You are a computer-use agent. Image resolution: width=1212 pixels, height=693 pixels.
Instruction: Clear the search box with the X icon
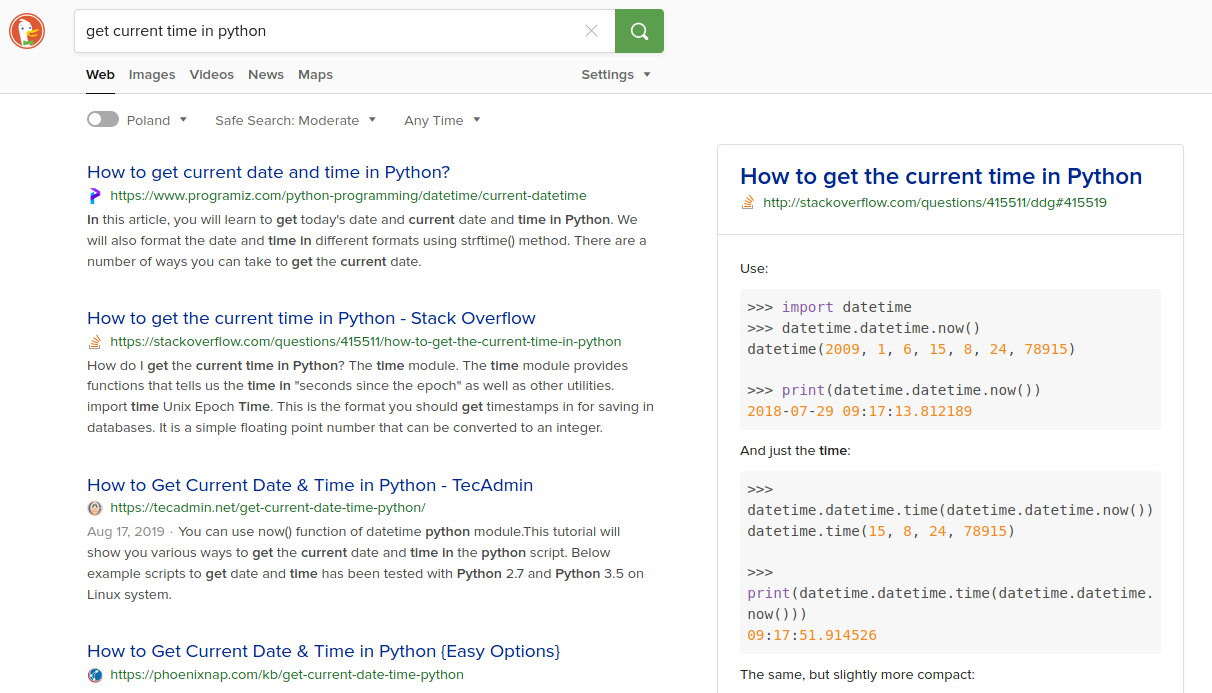[x=591, y=31]
